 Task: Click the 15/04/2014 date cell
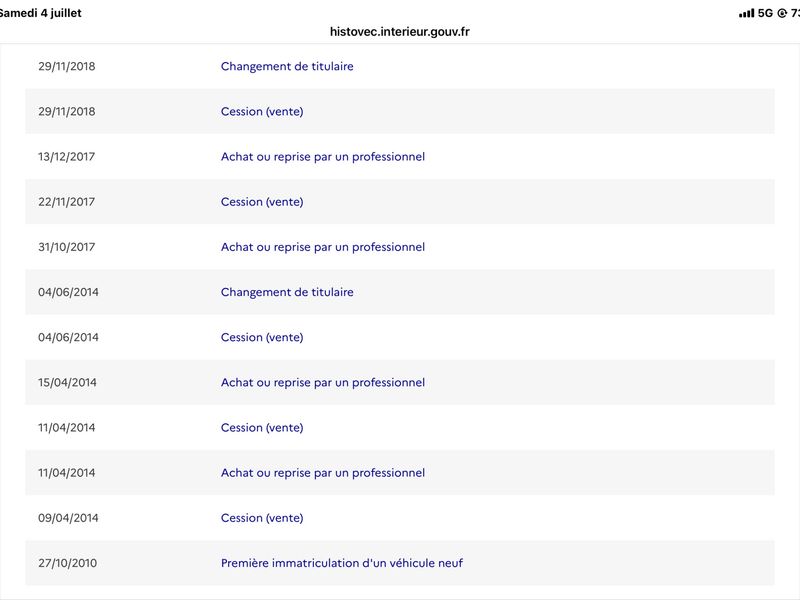point(67,382)
